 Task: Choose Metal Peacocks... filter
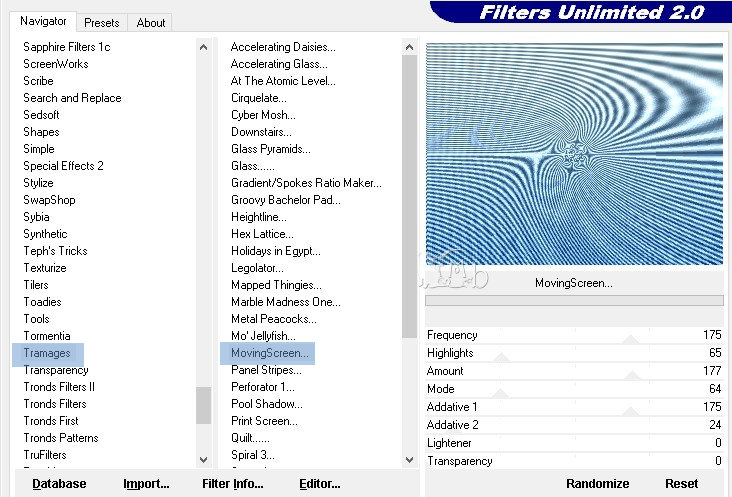pos(274,319)
